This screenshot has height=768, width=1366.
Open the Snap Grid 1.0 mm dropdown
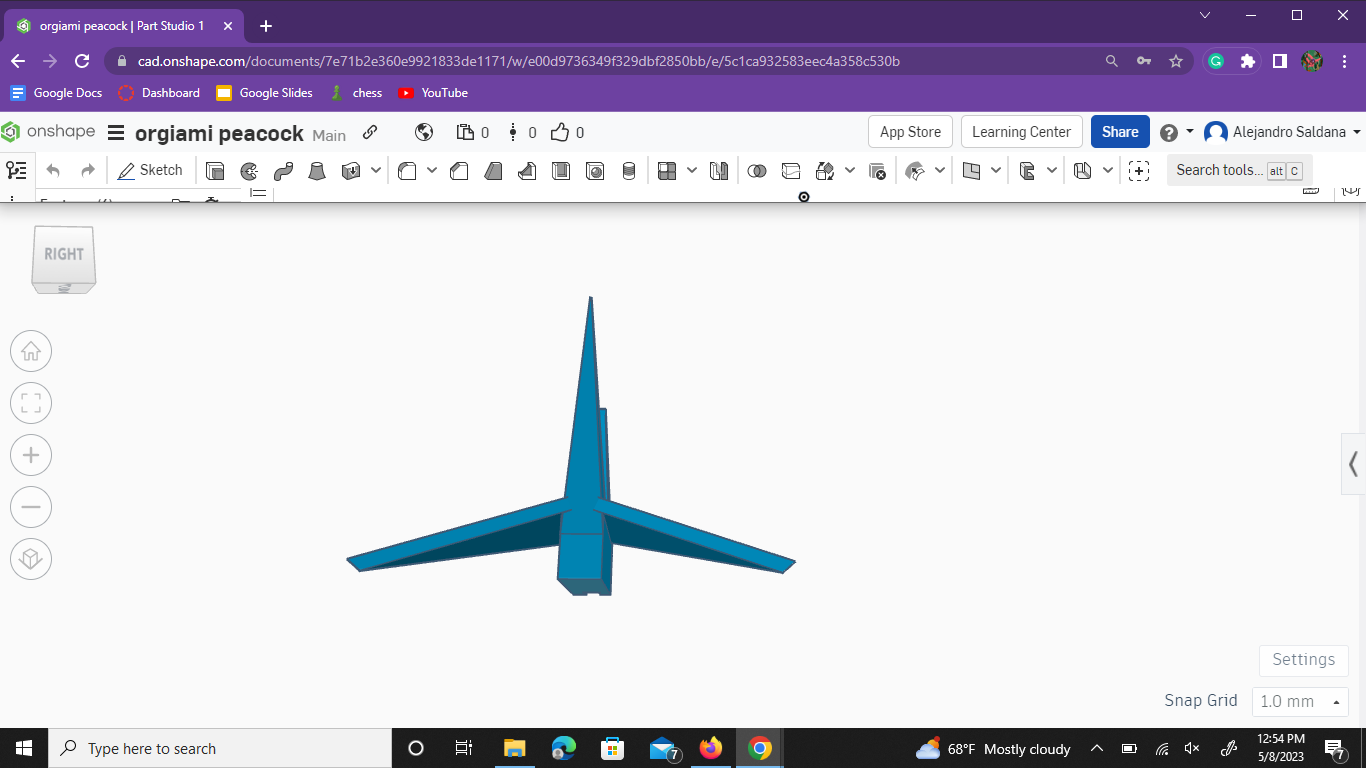pyautogui.click(x=1300, y=701)
